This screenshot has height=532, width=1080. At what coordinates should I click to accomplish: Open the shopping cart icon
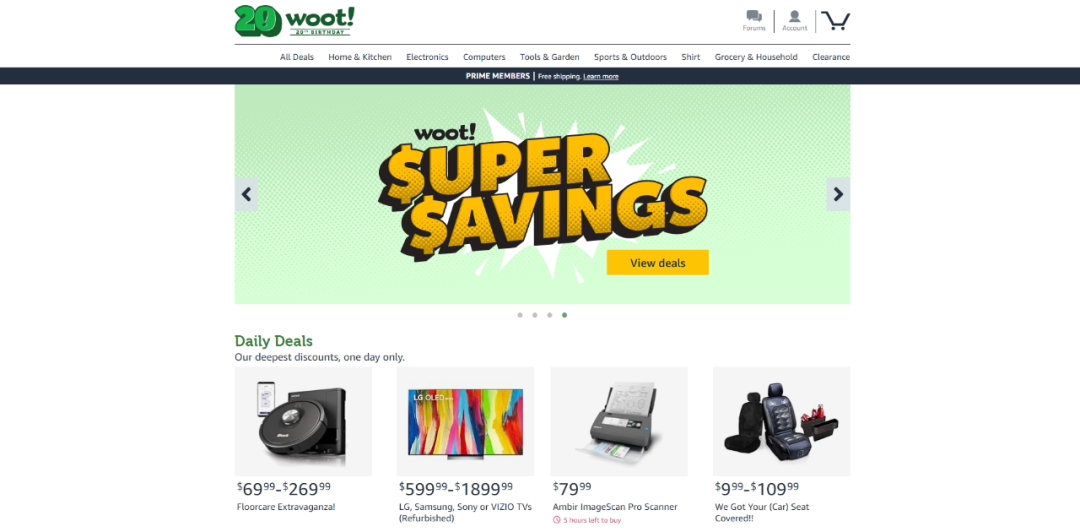pyautogui.click(x=835, y=21)
